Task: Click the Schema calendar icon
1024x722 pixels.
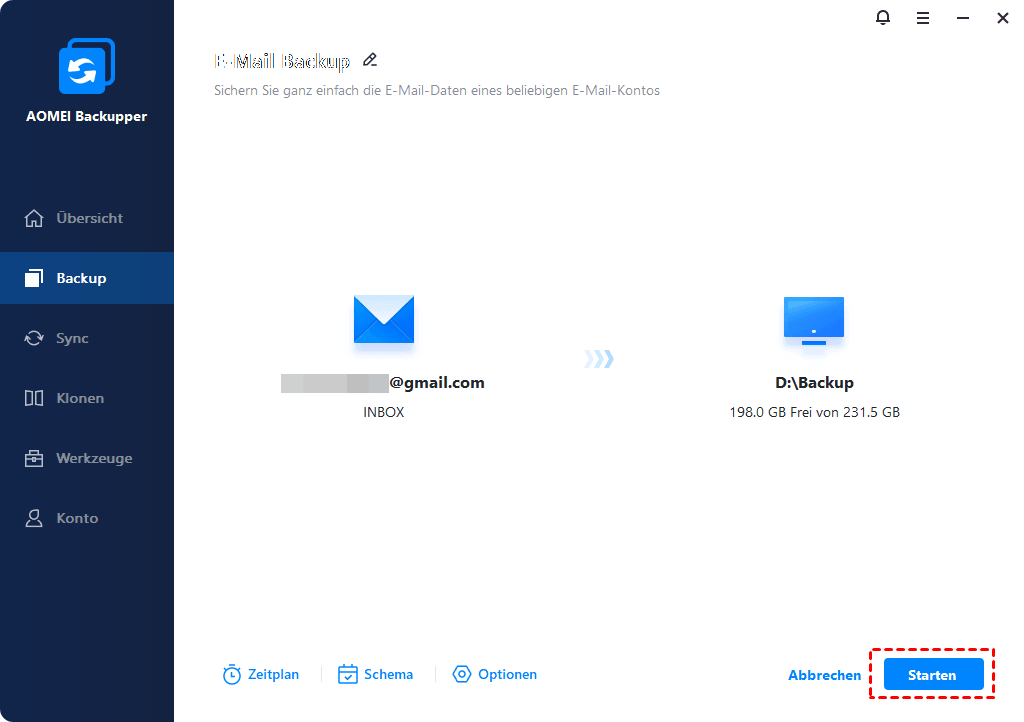Action: click(347, 674)
